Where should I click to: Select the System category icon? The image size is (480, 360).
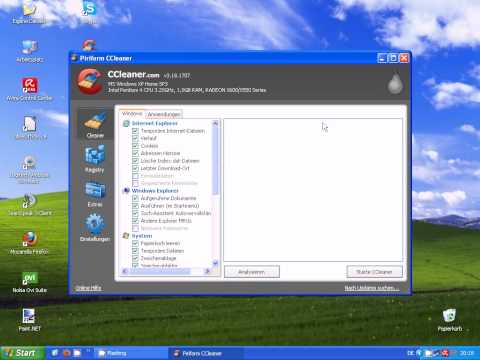point(126,236)
